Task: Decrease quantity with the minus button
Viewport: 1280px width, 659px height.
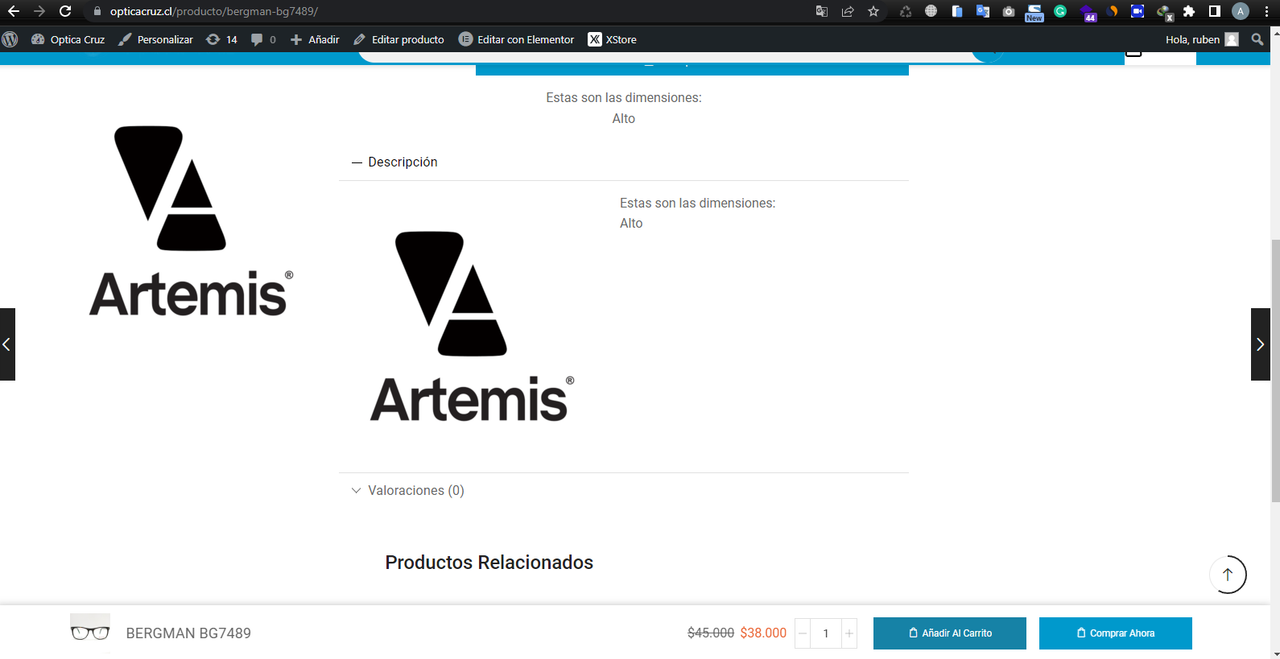Action: [x=803, y=633]
